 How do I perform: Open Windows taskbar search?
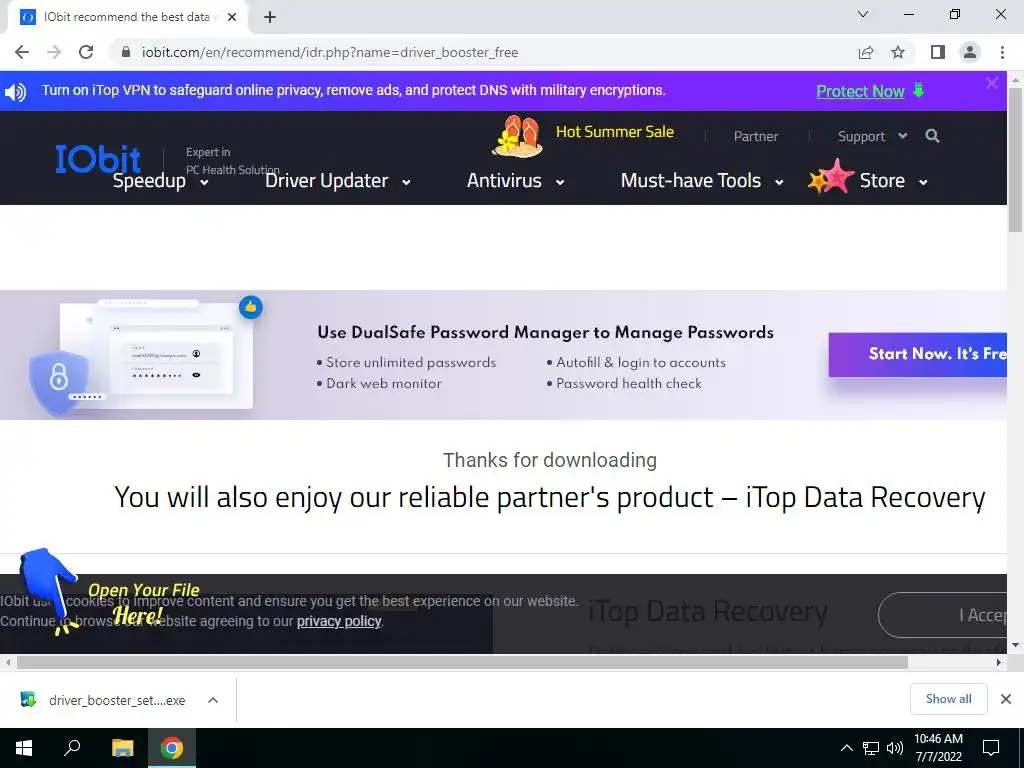coord(72,748)
